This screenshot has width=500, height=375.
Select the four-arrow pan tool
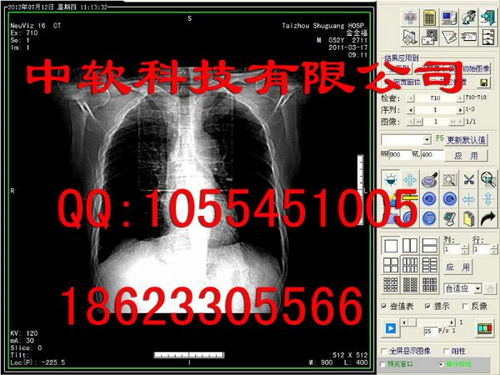[x=410, y=180]
